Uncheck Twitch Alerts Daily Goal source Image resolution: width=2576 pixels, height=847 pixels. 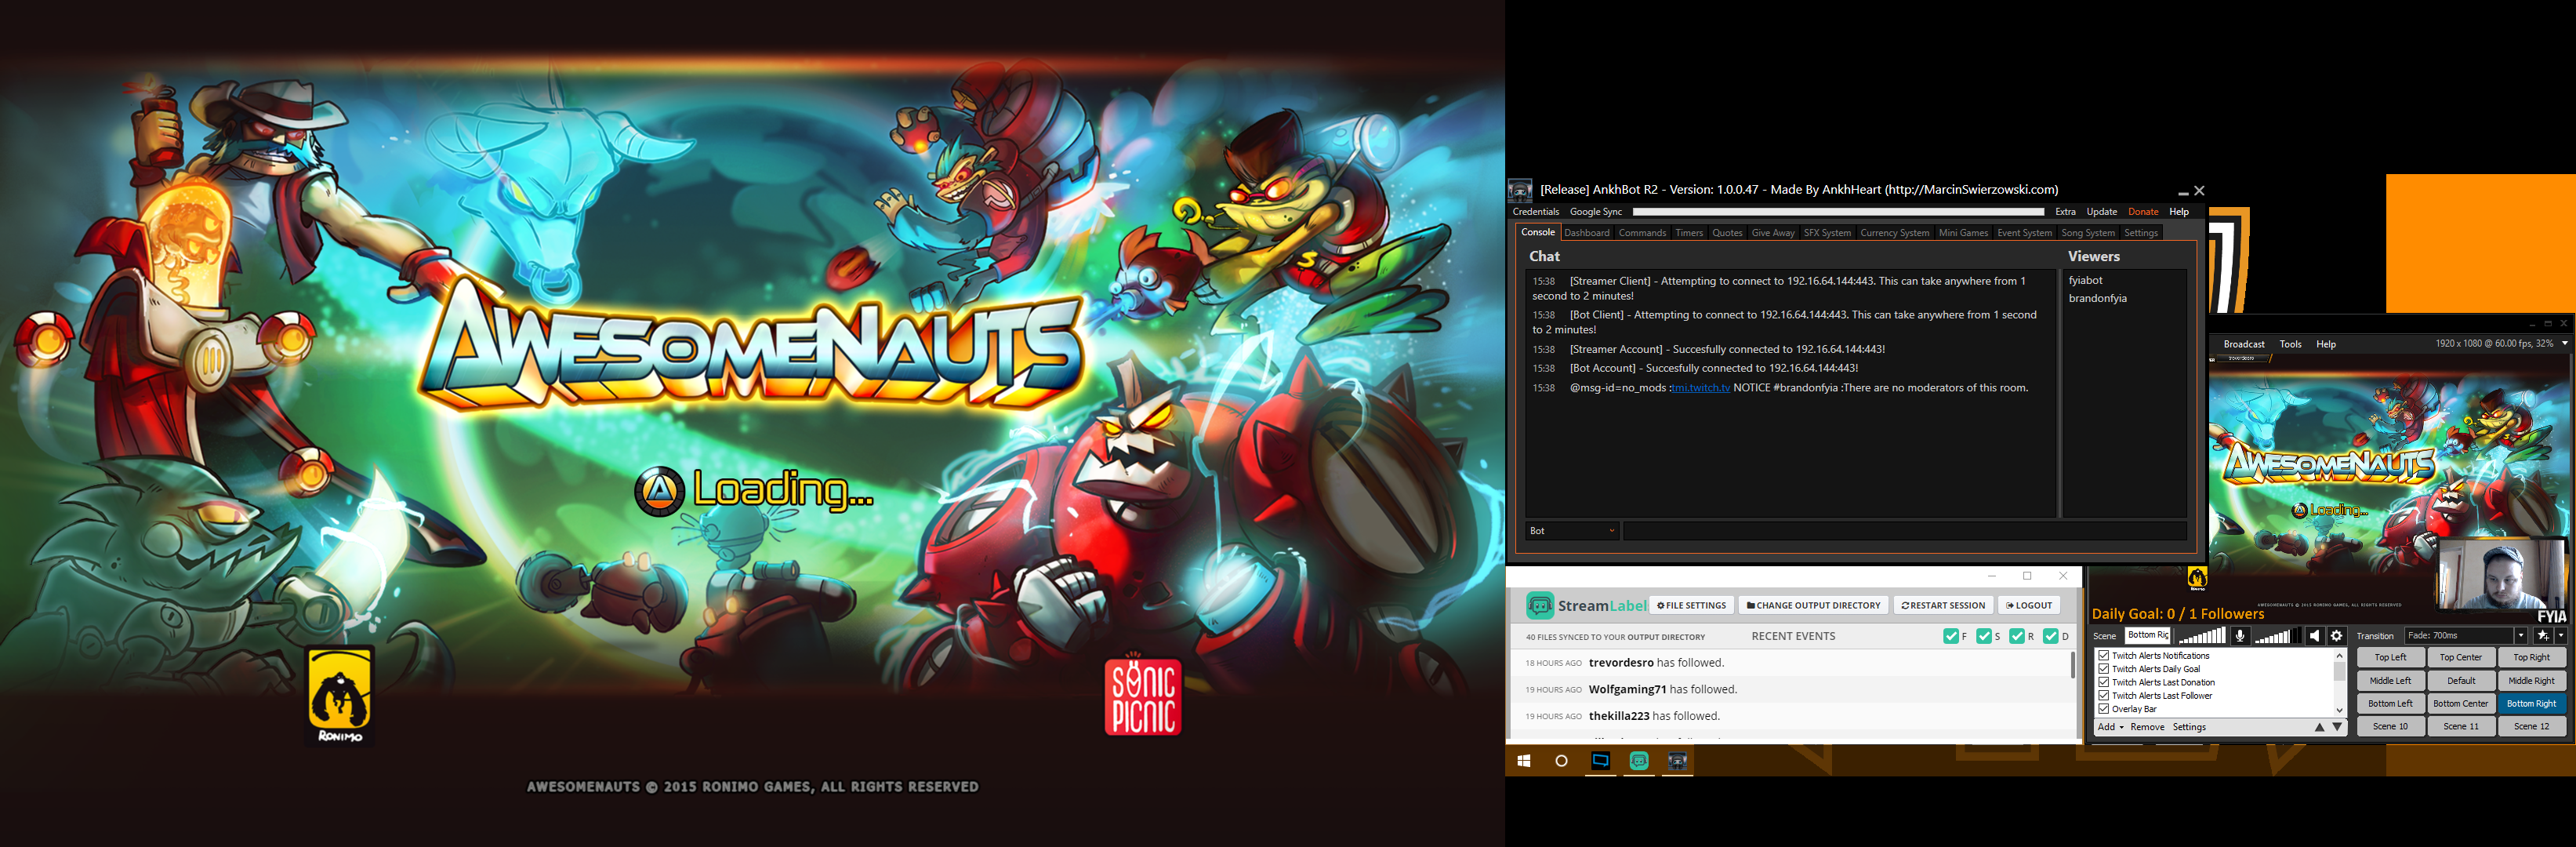(2104, 669)
